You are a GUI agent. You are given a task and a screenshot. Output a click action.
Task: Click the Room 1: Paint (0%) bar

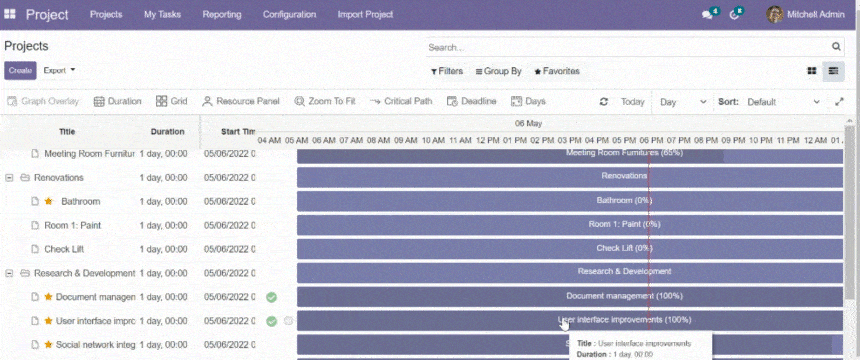click(x=569, y=224)
